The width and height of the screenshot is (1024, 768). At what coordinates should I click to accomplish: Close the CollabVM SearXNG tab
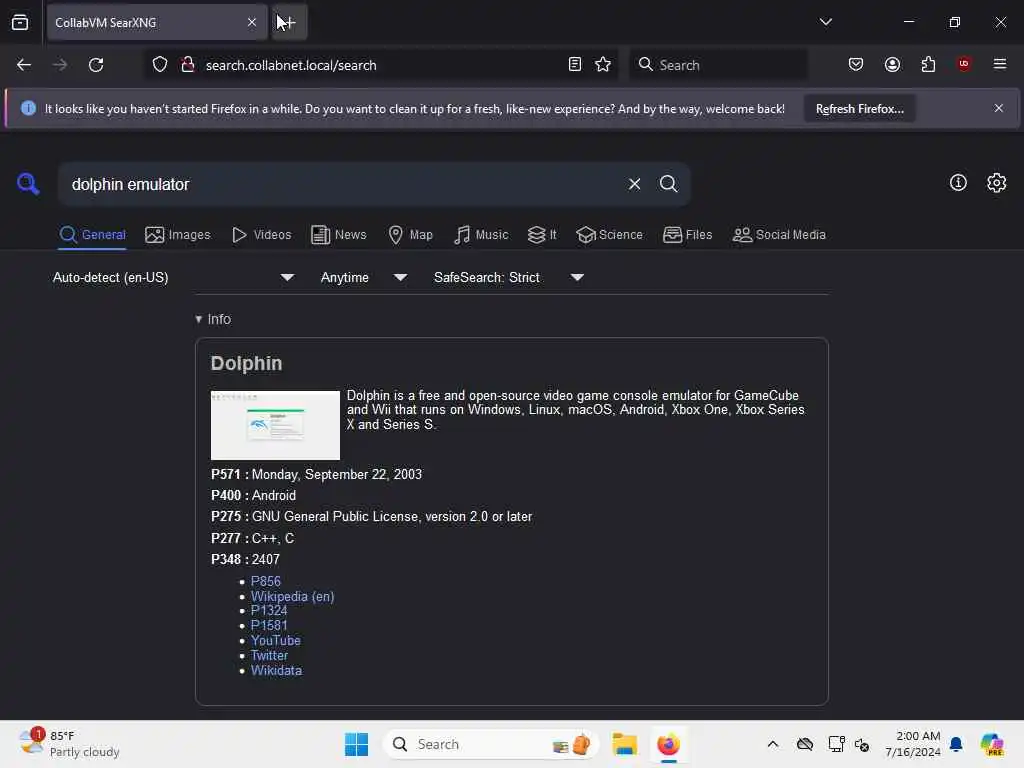[252, 22]
